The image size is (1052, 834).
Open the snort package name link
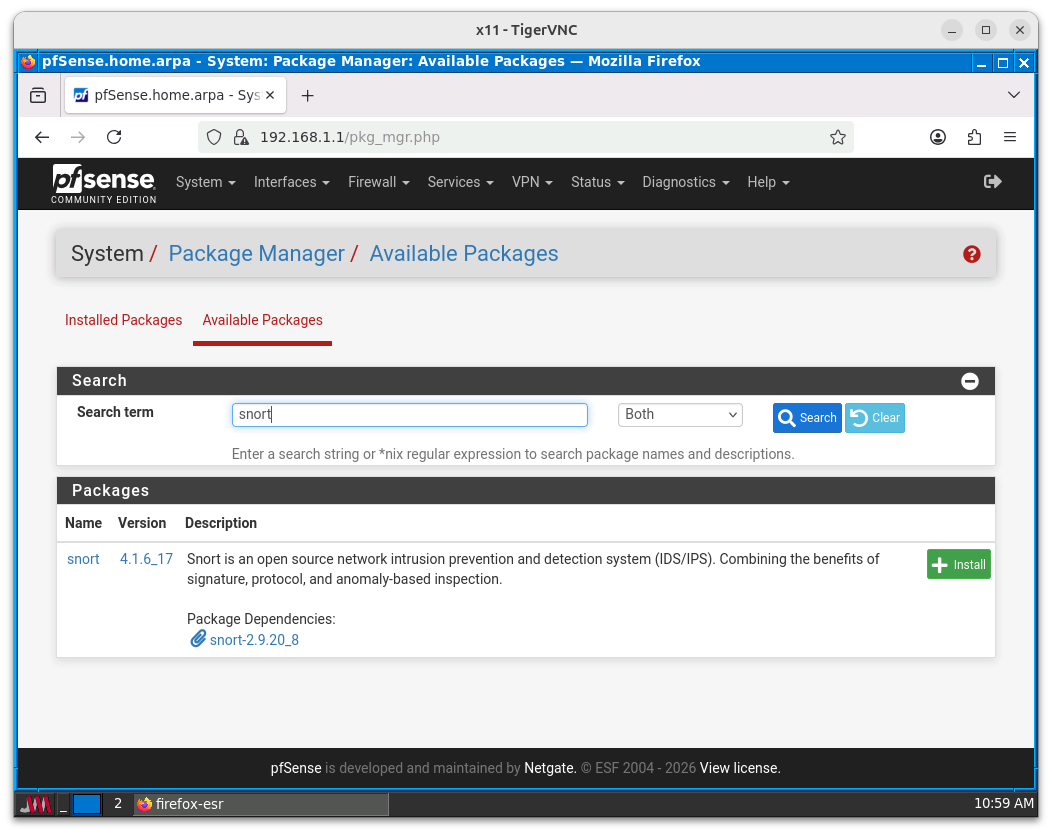click(83, 559)
